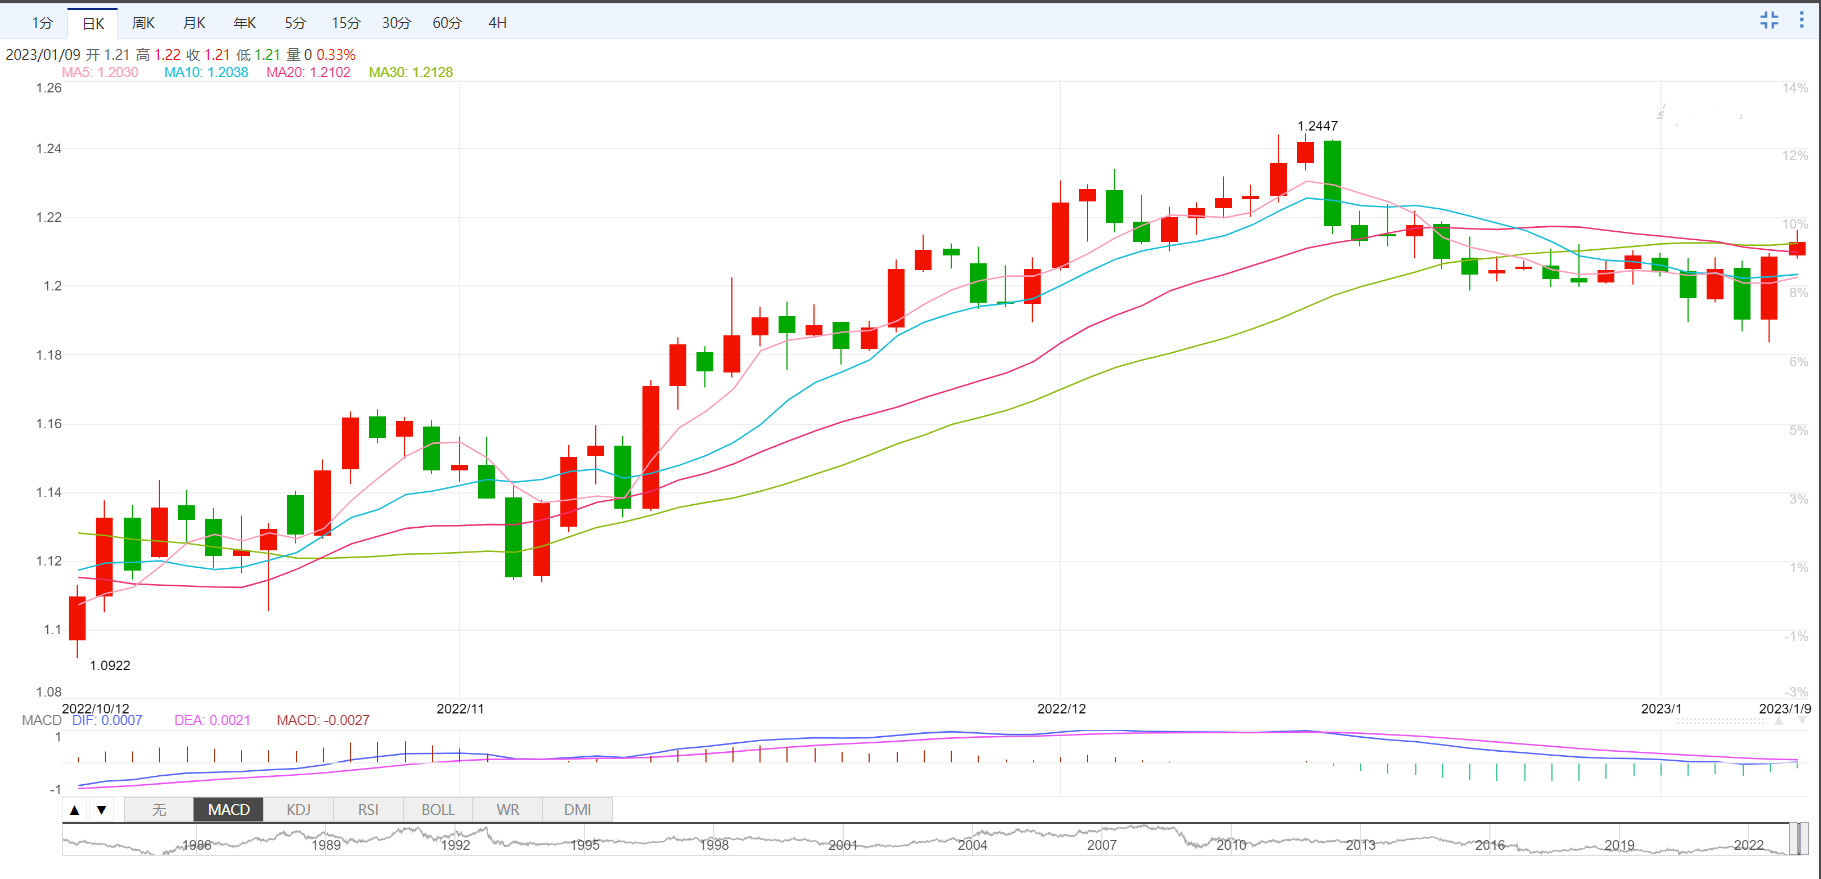Select the DMI indicator button
The width and height of the screenshot is (1821, 879).
point(577,810)
